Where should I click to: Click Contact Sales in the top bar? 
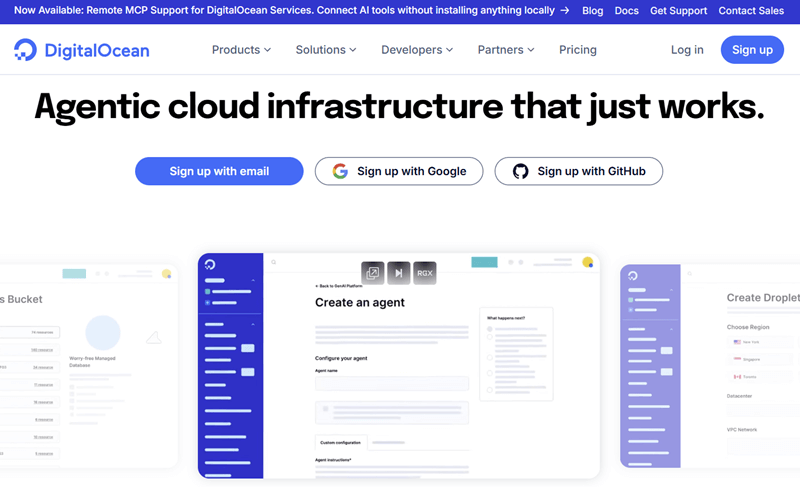point(751,11)
